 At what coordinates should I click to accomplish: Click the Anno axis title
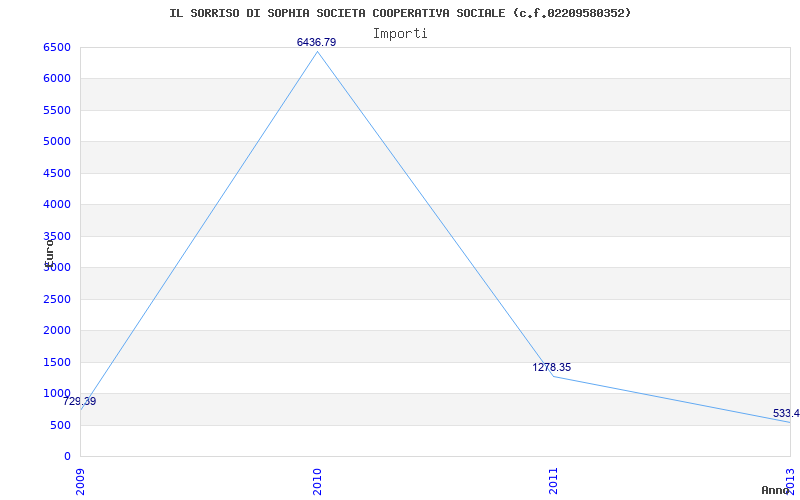(776, 490)
